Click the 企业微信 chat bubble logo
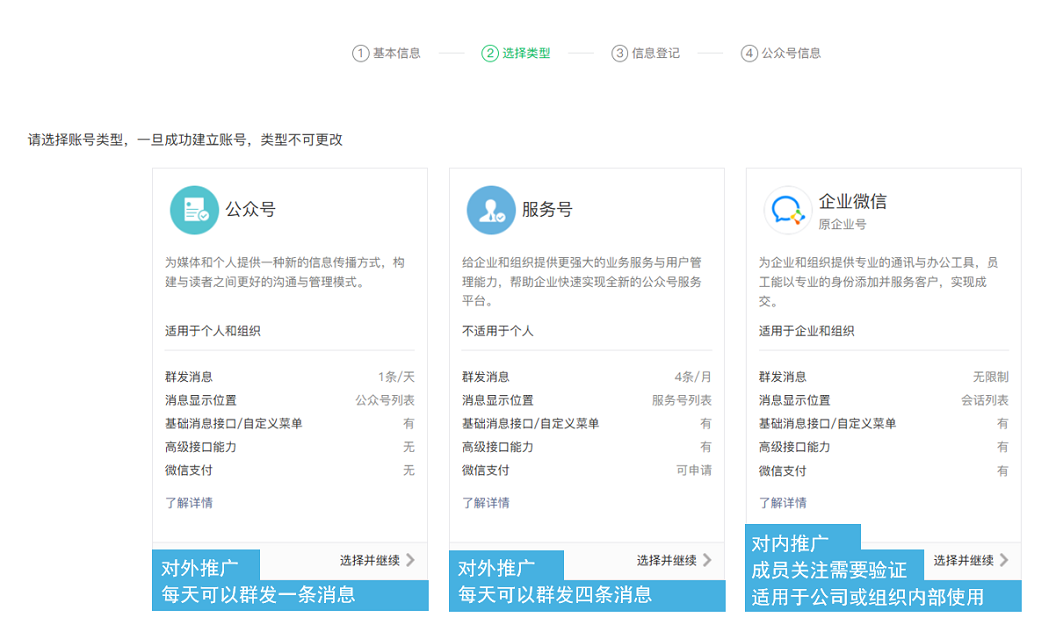The height and width of the screenshot is (639, 1056). tap(787, 210)
